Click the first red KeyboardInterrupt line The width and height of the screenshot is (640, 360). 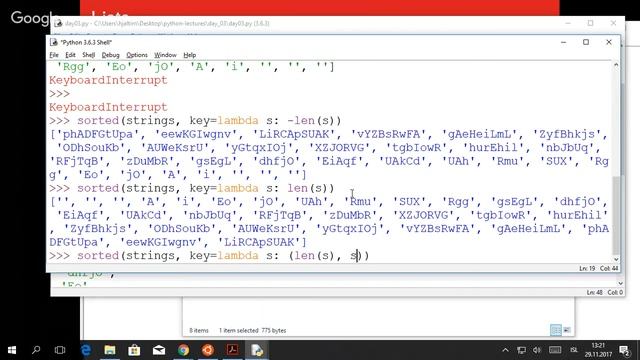(108, 80)
